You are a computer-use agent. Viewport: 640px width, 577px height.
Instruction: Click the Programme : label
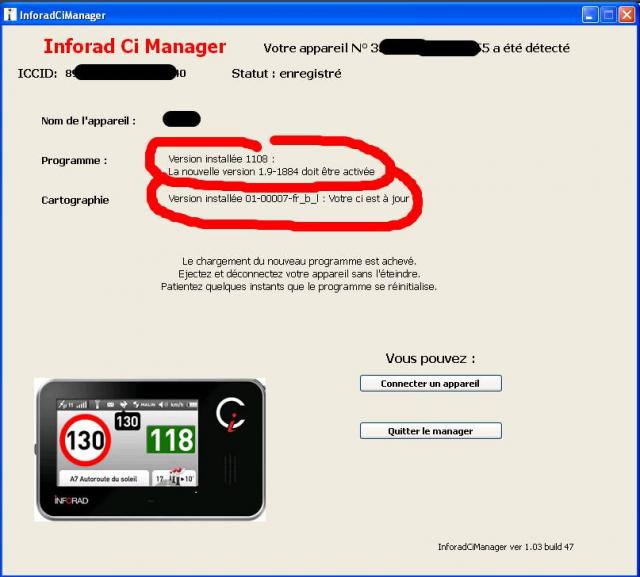[x=74, y=161]
